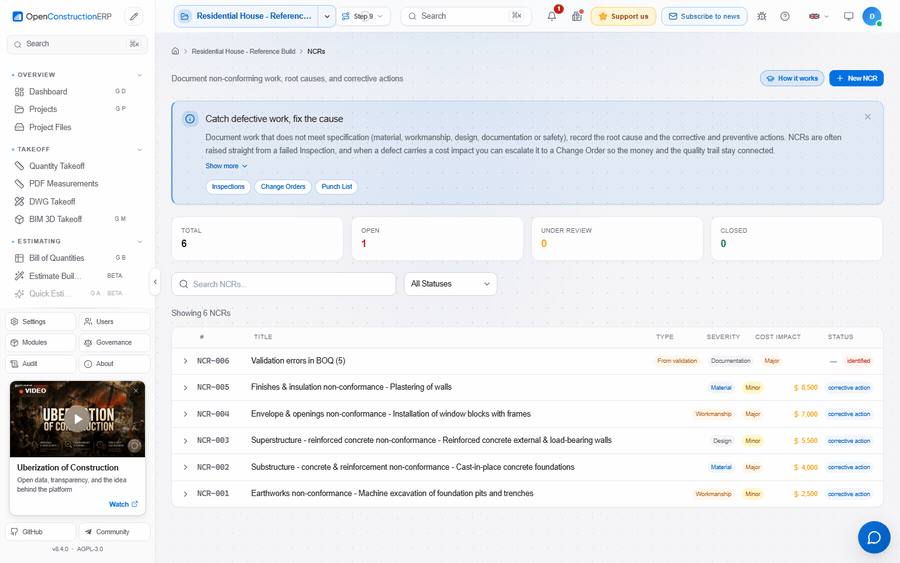
Task: Click How it works button
Action: 792,78
